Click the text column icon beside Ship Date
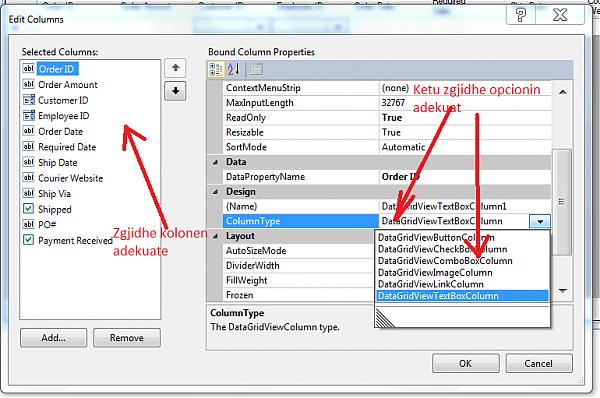 pos(29,162)
